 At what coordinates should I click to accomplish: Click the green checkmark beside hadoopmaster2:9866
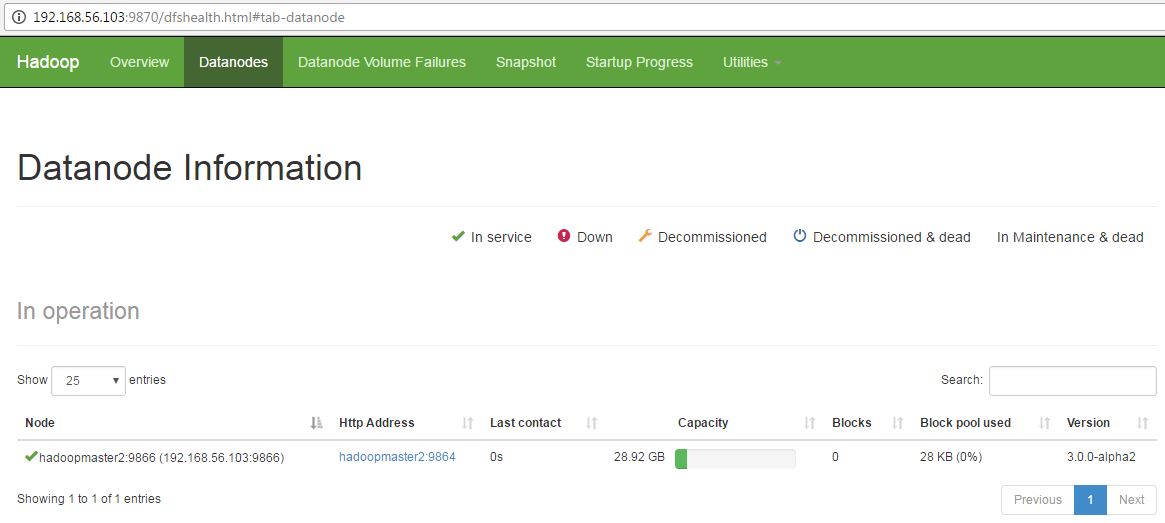(x=31, y=456)
